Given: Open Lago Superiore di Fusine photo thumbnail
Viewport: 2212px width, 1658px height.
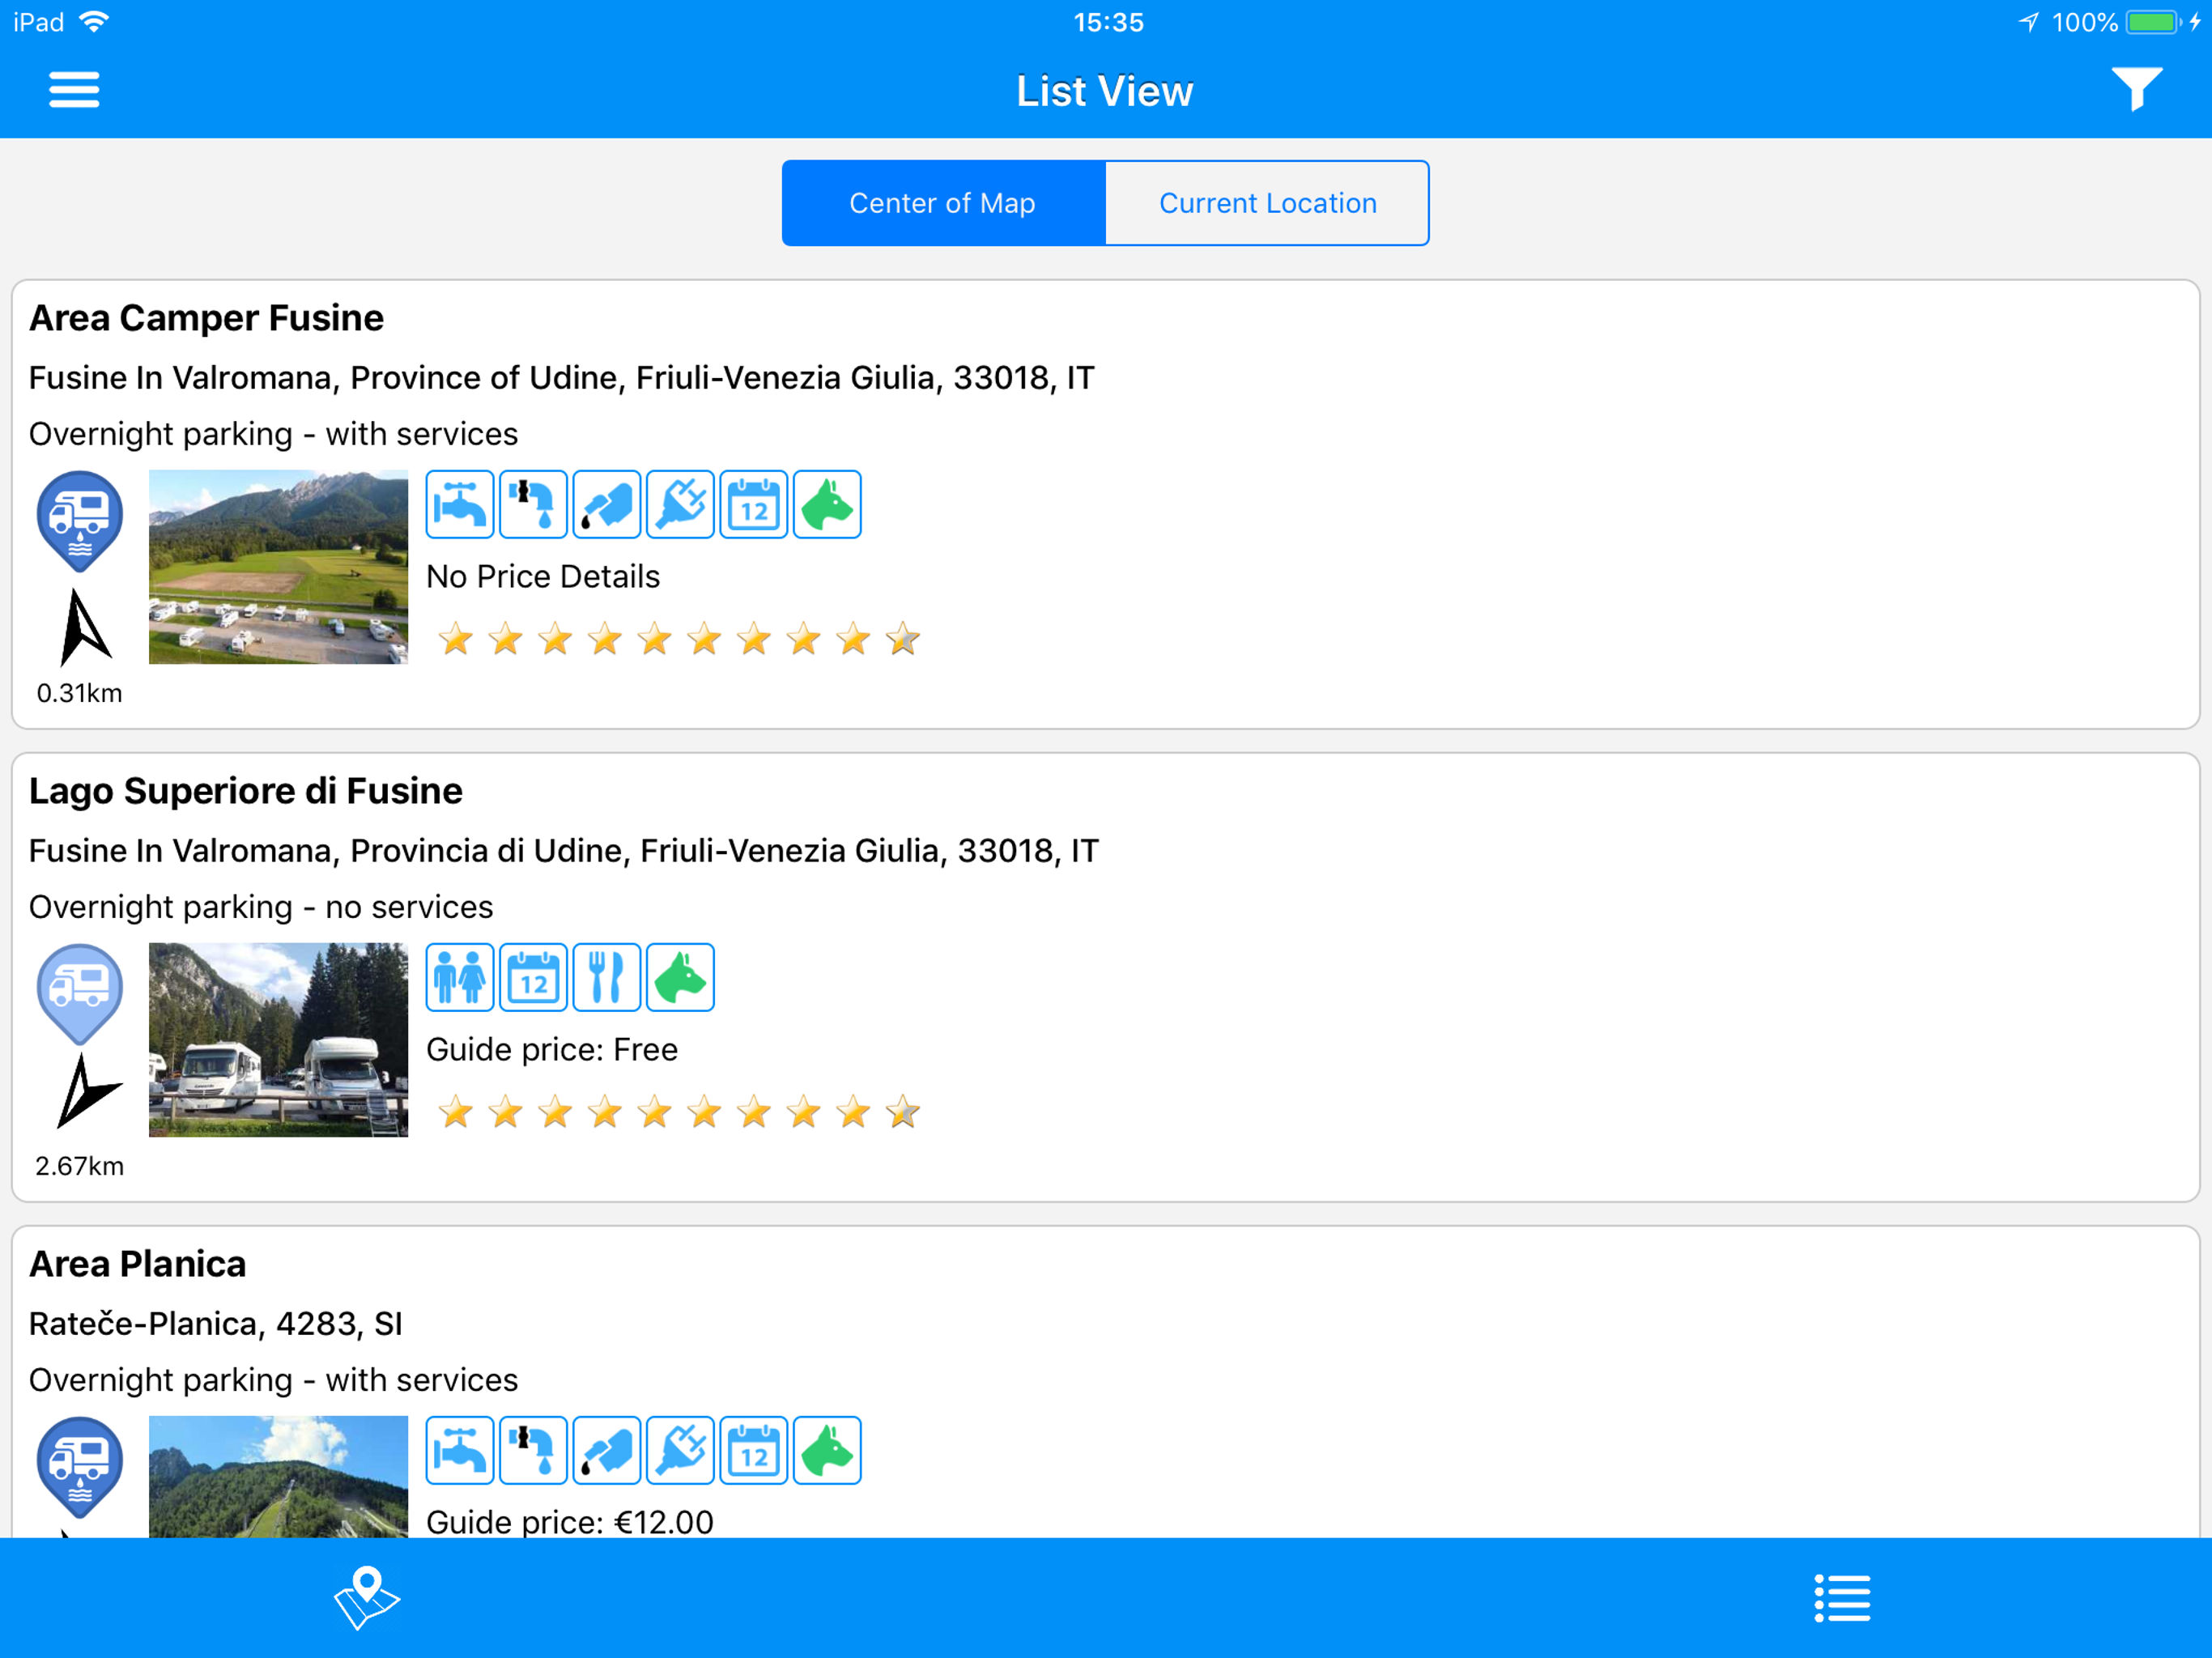Looking at the screenshot, I should click(x=278, y=1040).
